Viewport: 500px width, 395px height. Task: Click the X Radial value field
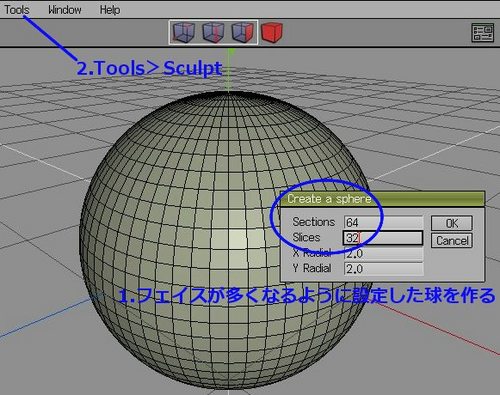pos(383,254)
